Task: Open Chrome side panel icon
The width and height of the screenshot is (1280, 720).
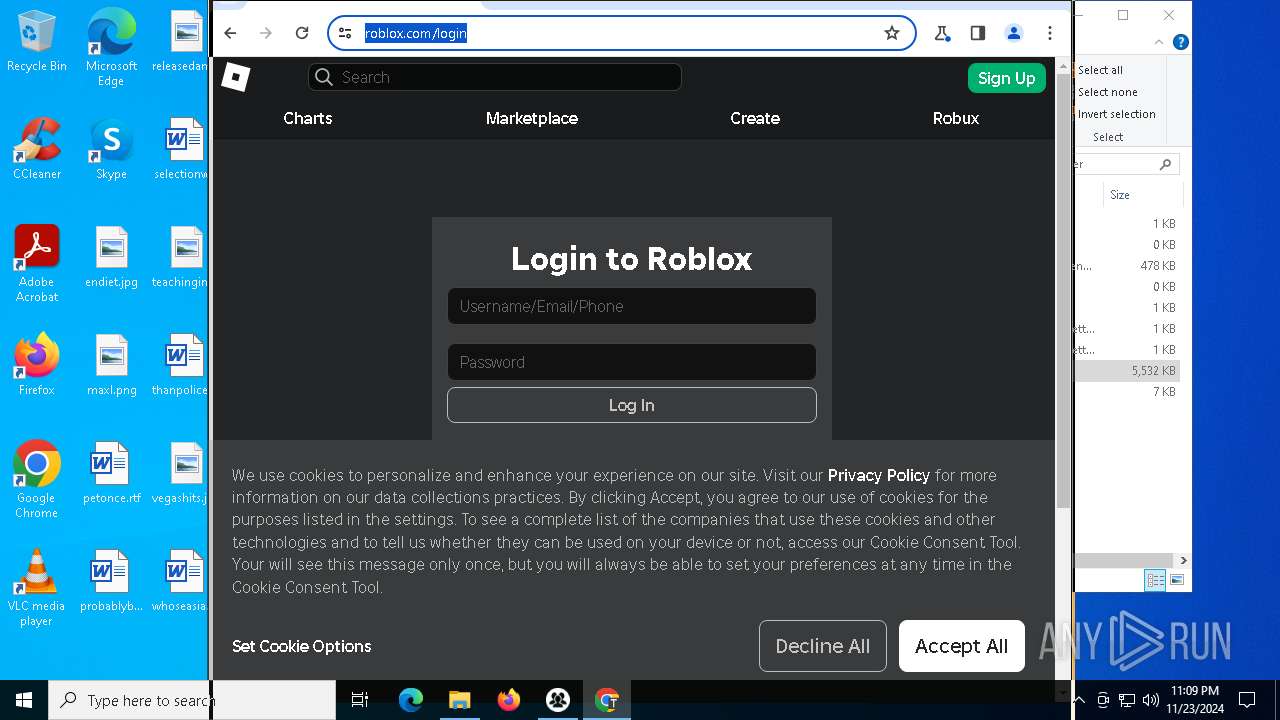Action: tap(978, 33)
